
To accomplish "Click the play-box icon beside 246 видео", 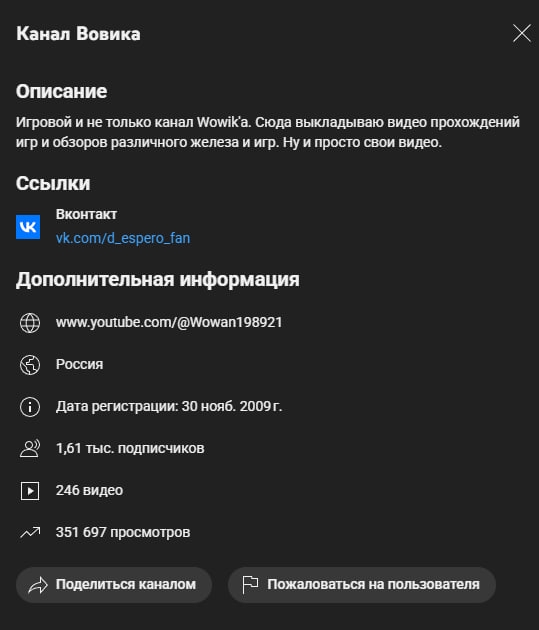I will (30, 491).
